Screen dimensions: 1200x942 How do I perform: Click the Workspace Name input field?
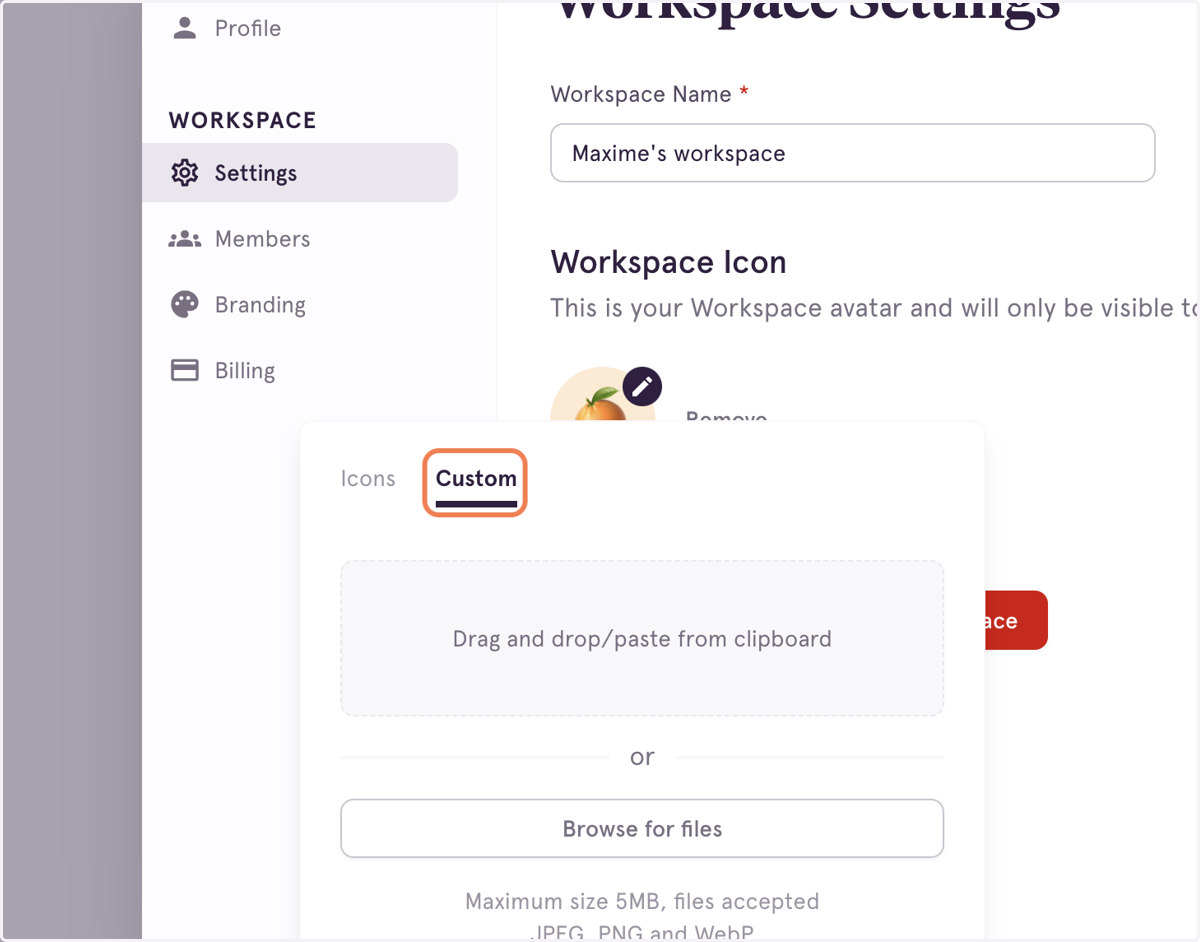tap(853, 153)
